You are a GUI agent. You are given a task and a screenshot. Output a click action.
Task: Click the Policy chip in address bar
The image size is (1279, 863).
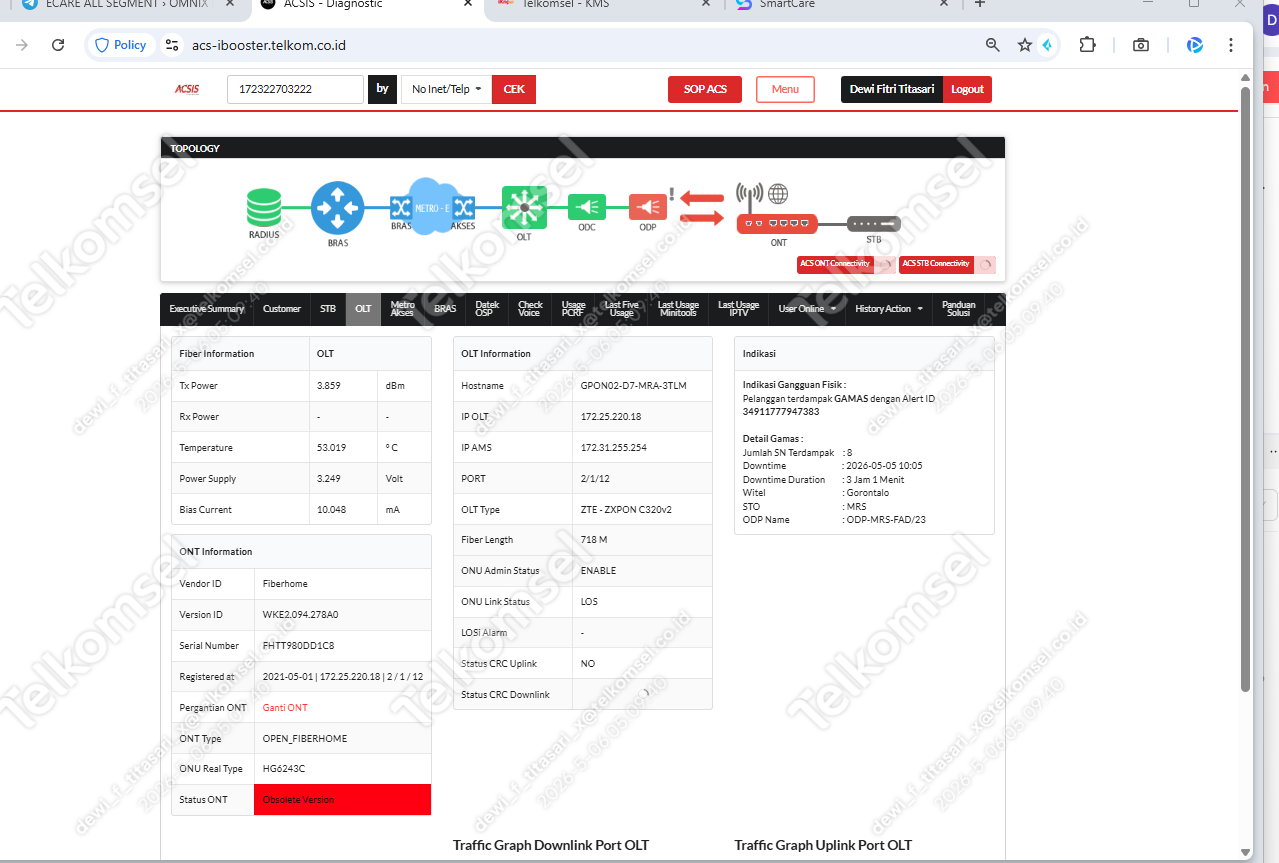(x=121, y=45)
